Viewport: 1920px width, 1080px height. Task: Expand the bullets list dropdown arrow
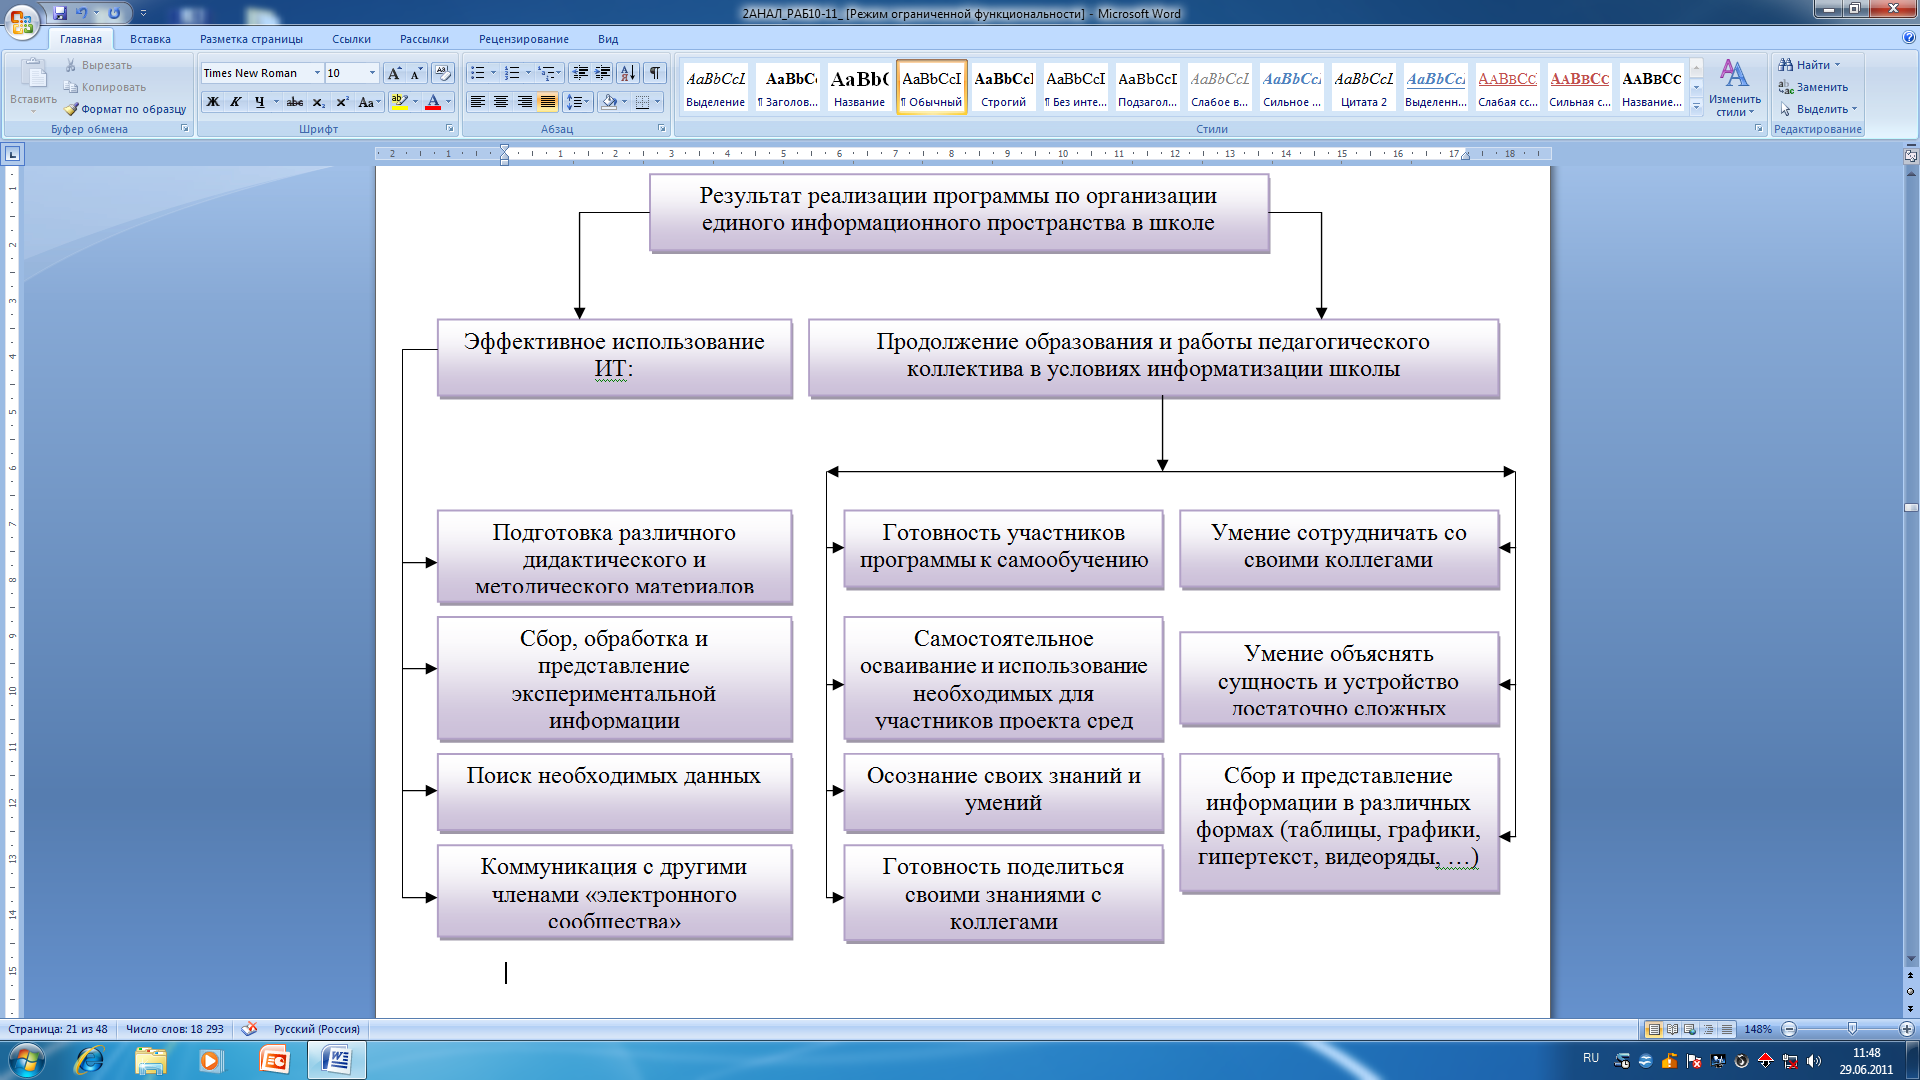(493, 73)
